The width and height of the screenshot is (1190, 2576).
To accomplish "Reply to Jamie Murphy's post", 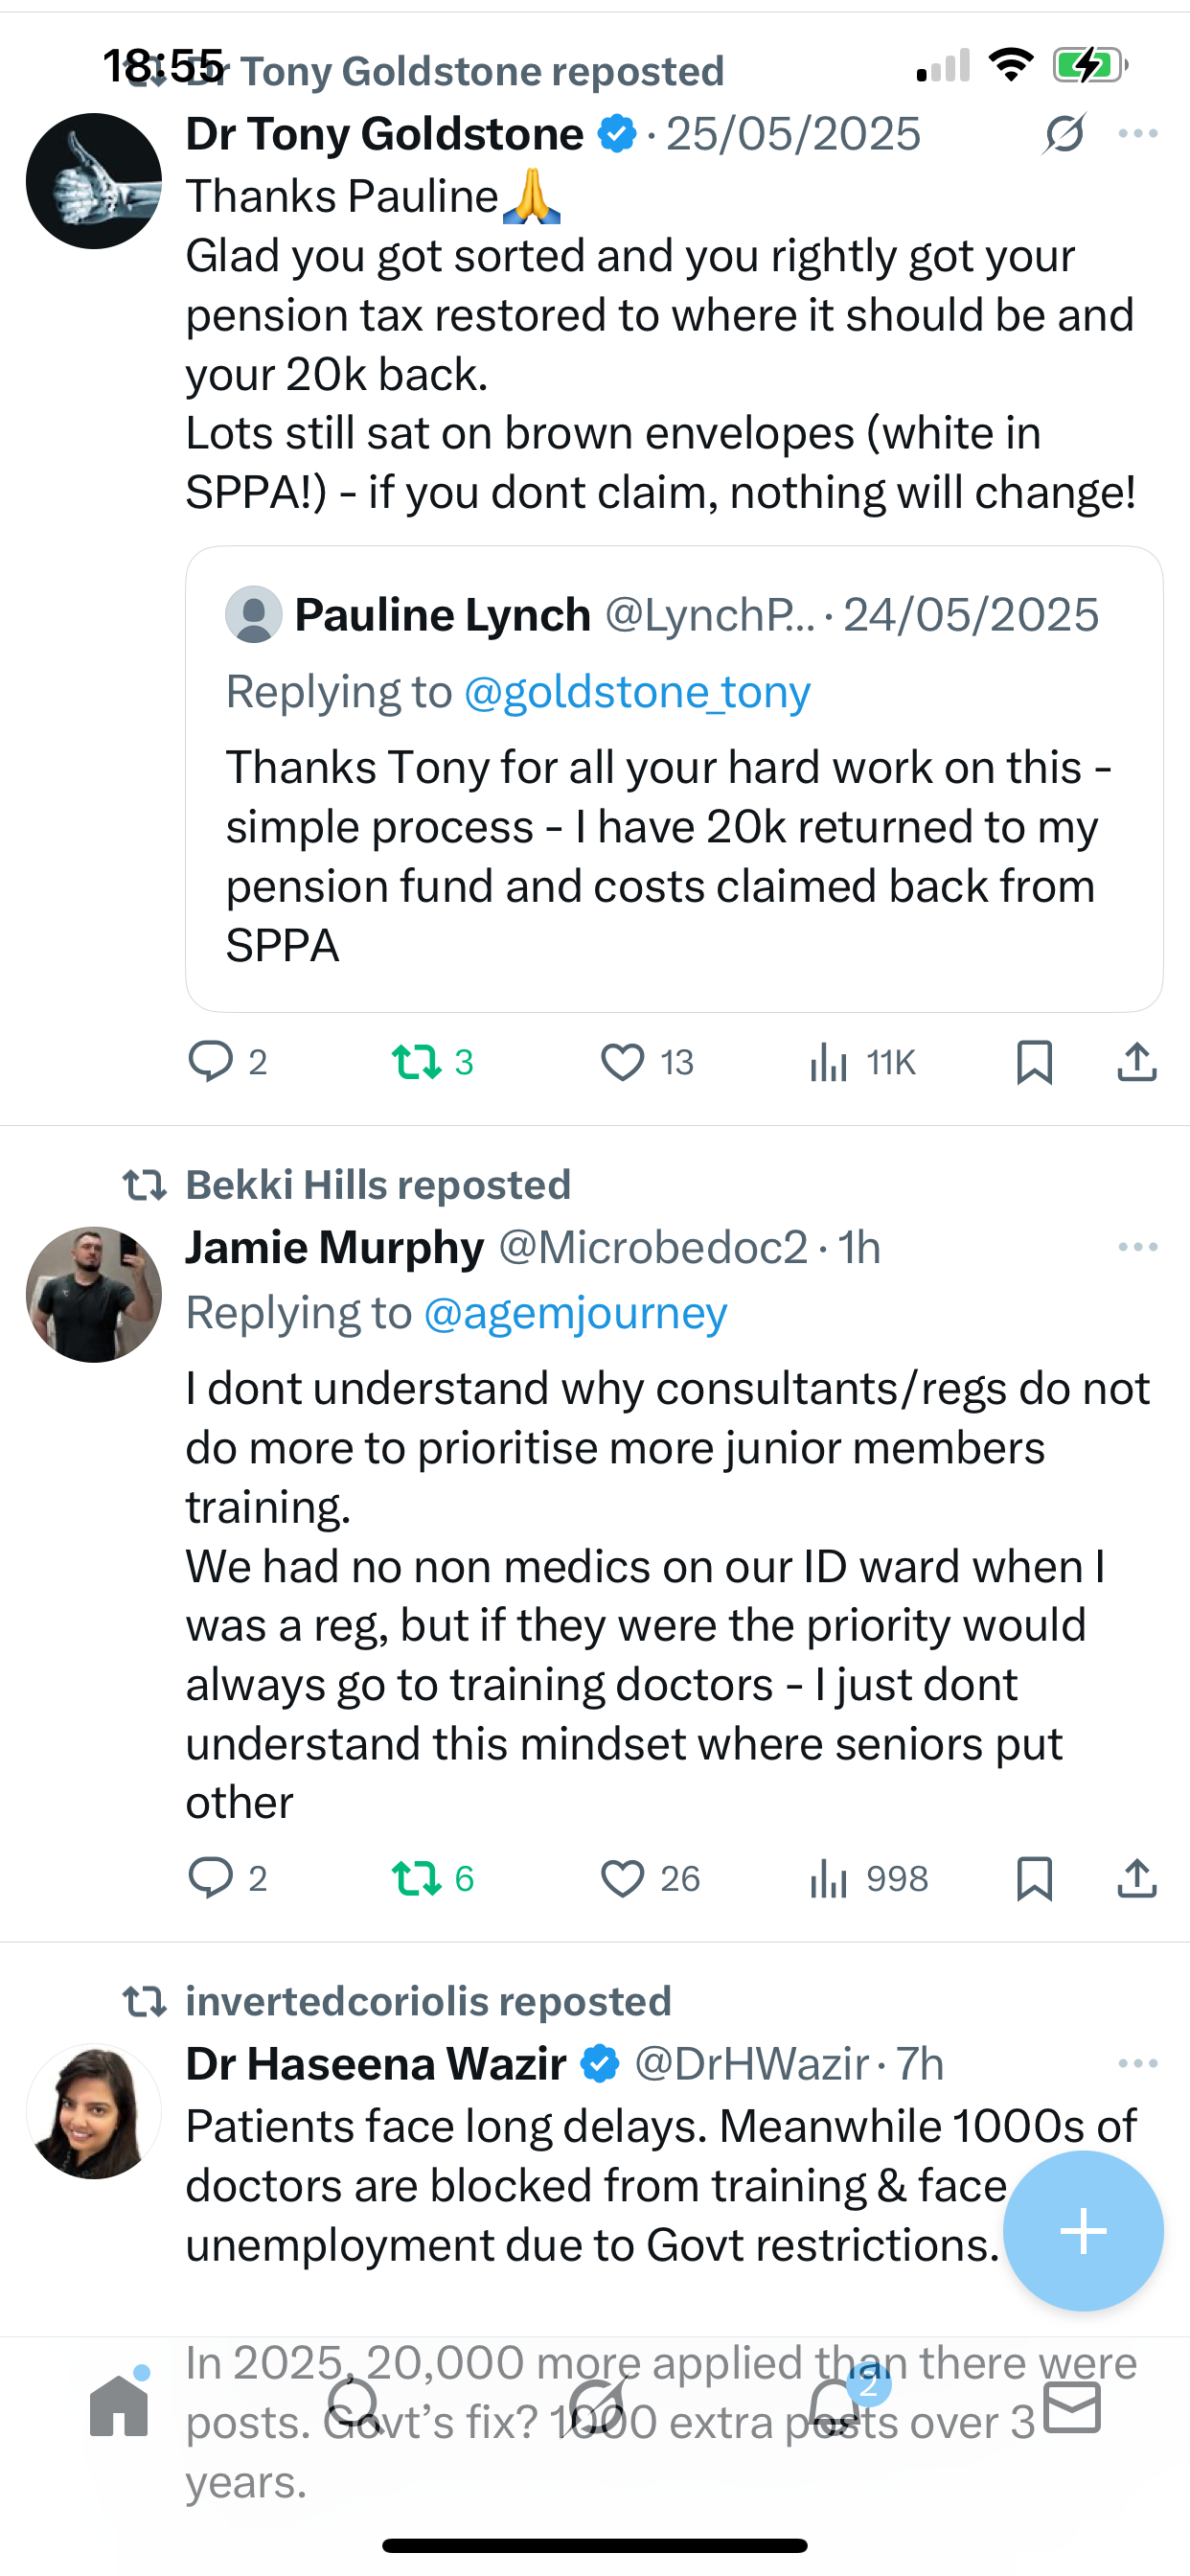I will click(x=210, y=1878).
